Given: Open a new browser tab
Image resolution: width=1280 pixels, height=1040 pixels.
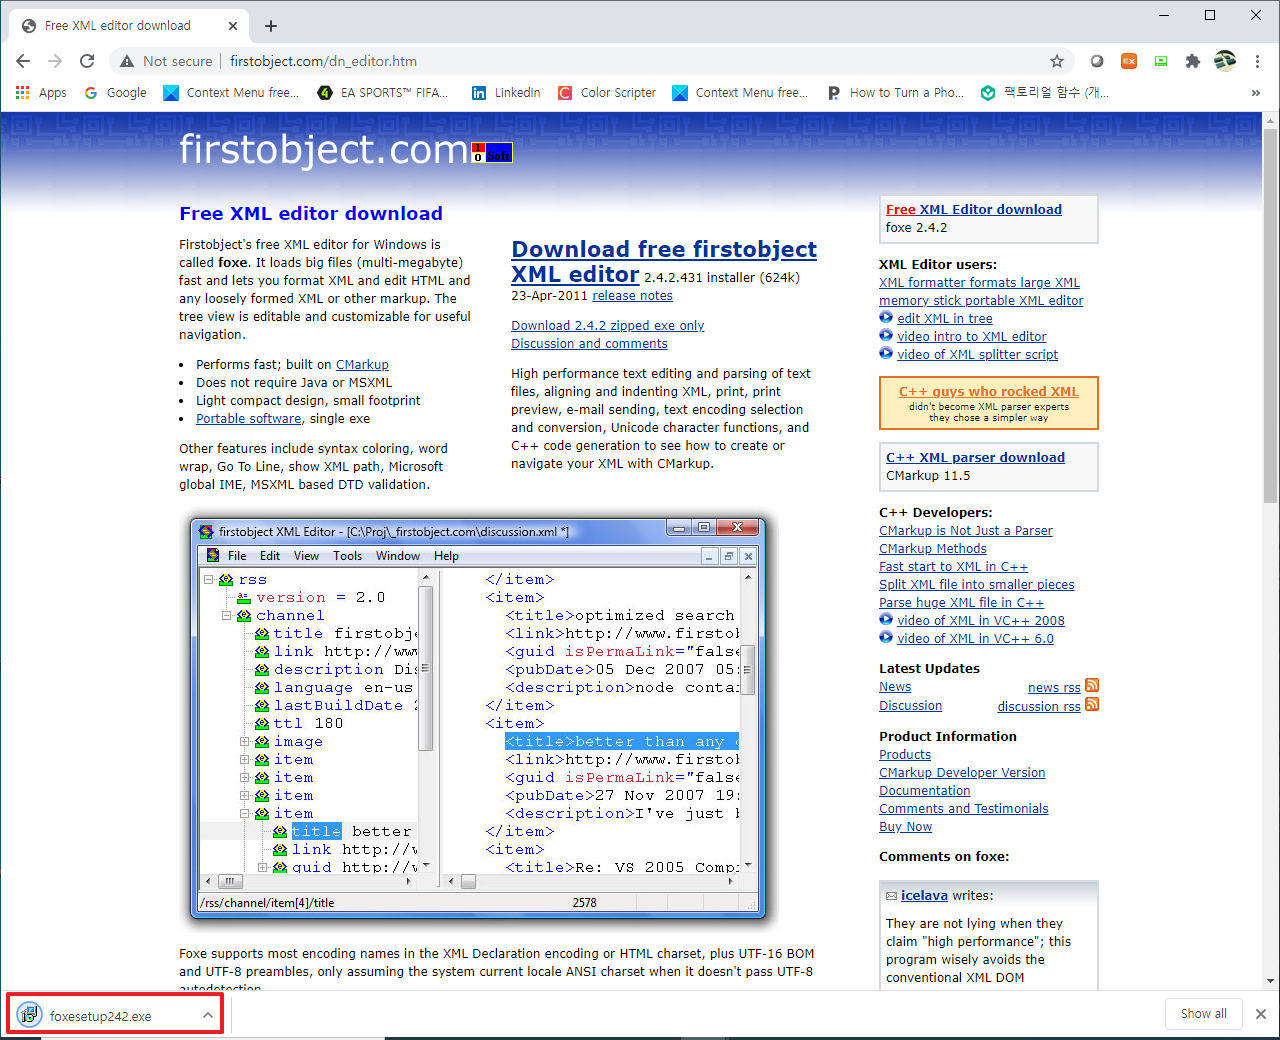Looking at the screenshot, I should pyautogui.click(x=271, y=26).
